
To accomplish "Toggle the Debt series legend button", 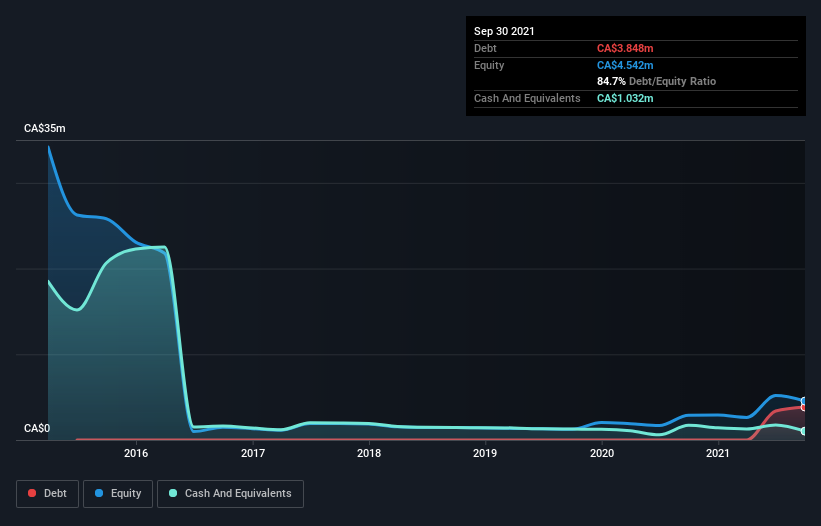I will 48,494.
